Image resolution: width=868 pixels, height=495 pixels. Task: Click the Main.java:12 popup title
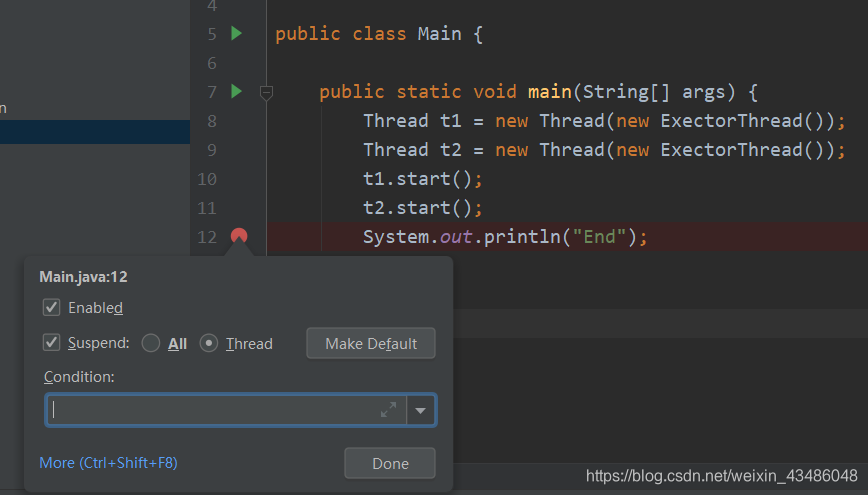pyautogui.click(x=84, y=276)
